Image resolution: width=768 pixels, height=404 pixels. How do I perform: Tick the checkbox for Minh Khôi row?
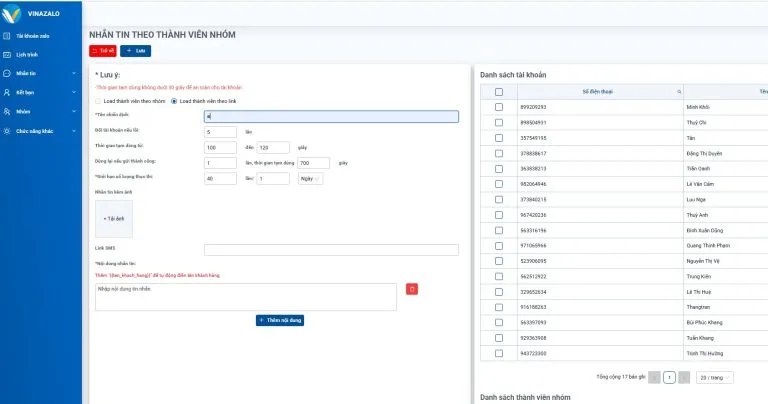click(499, 106)
